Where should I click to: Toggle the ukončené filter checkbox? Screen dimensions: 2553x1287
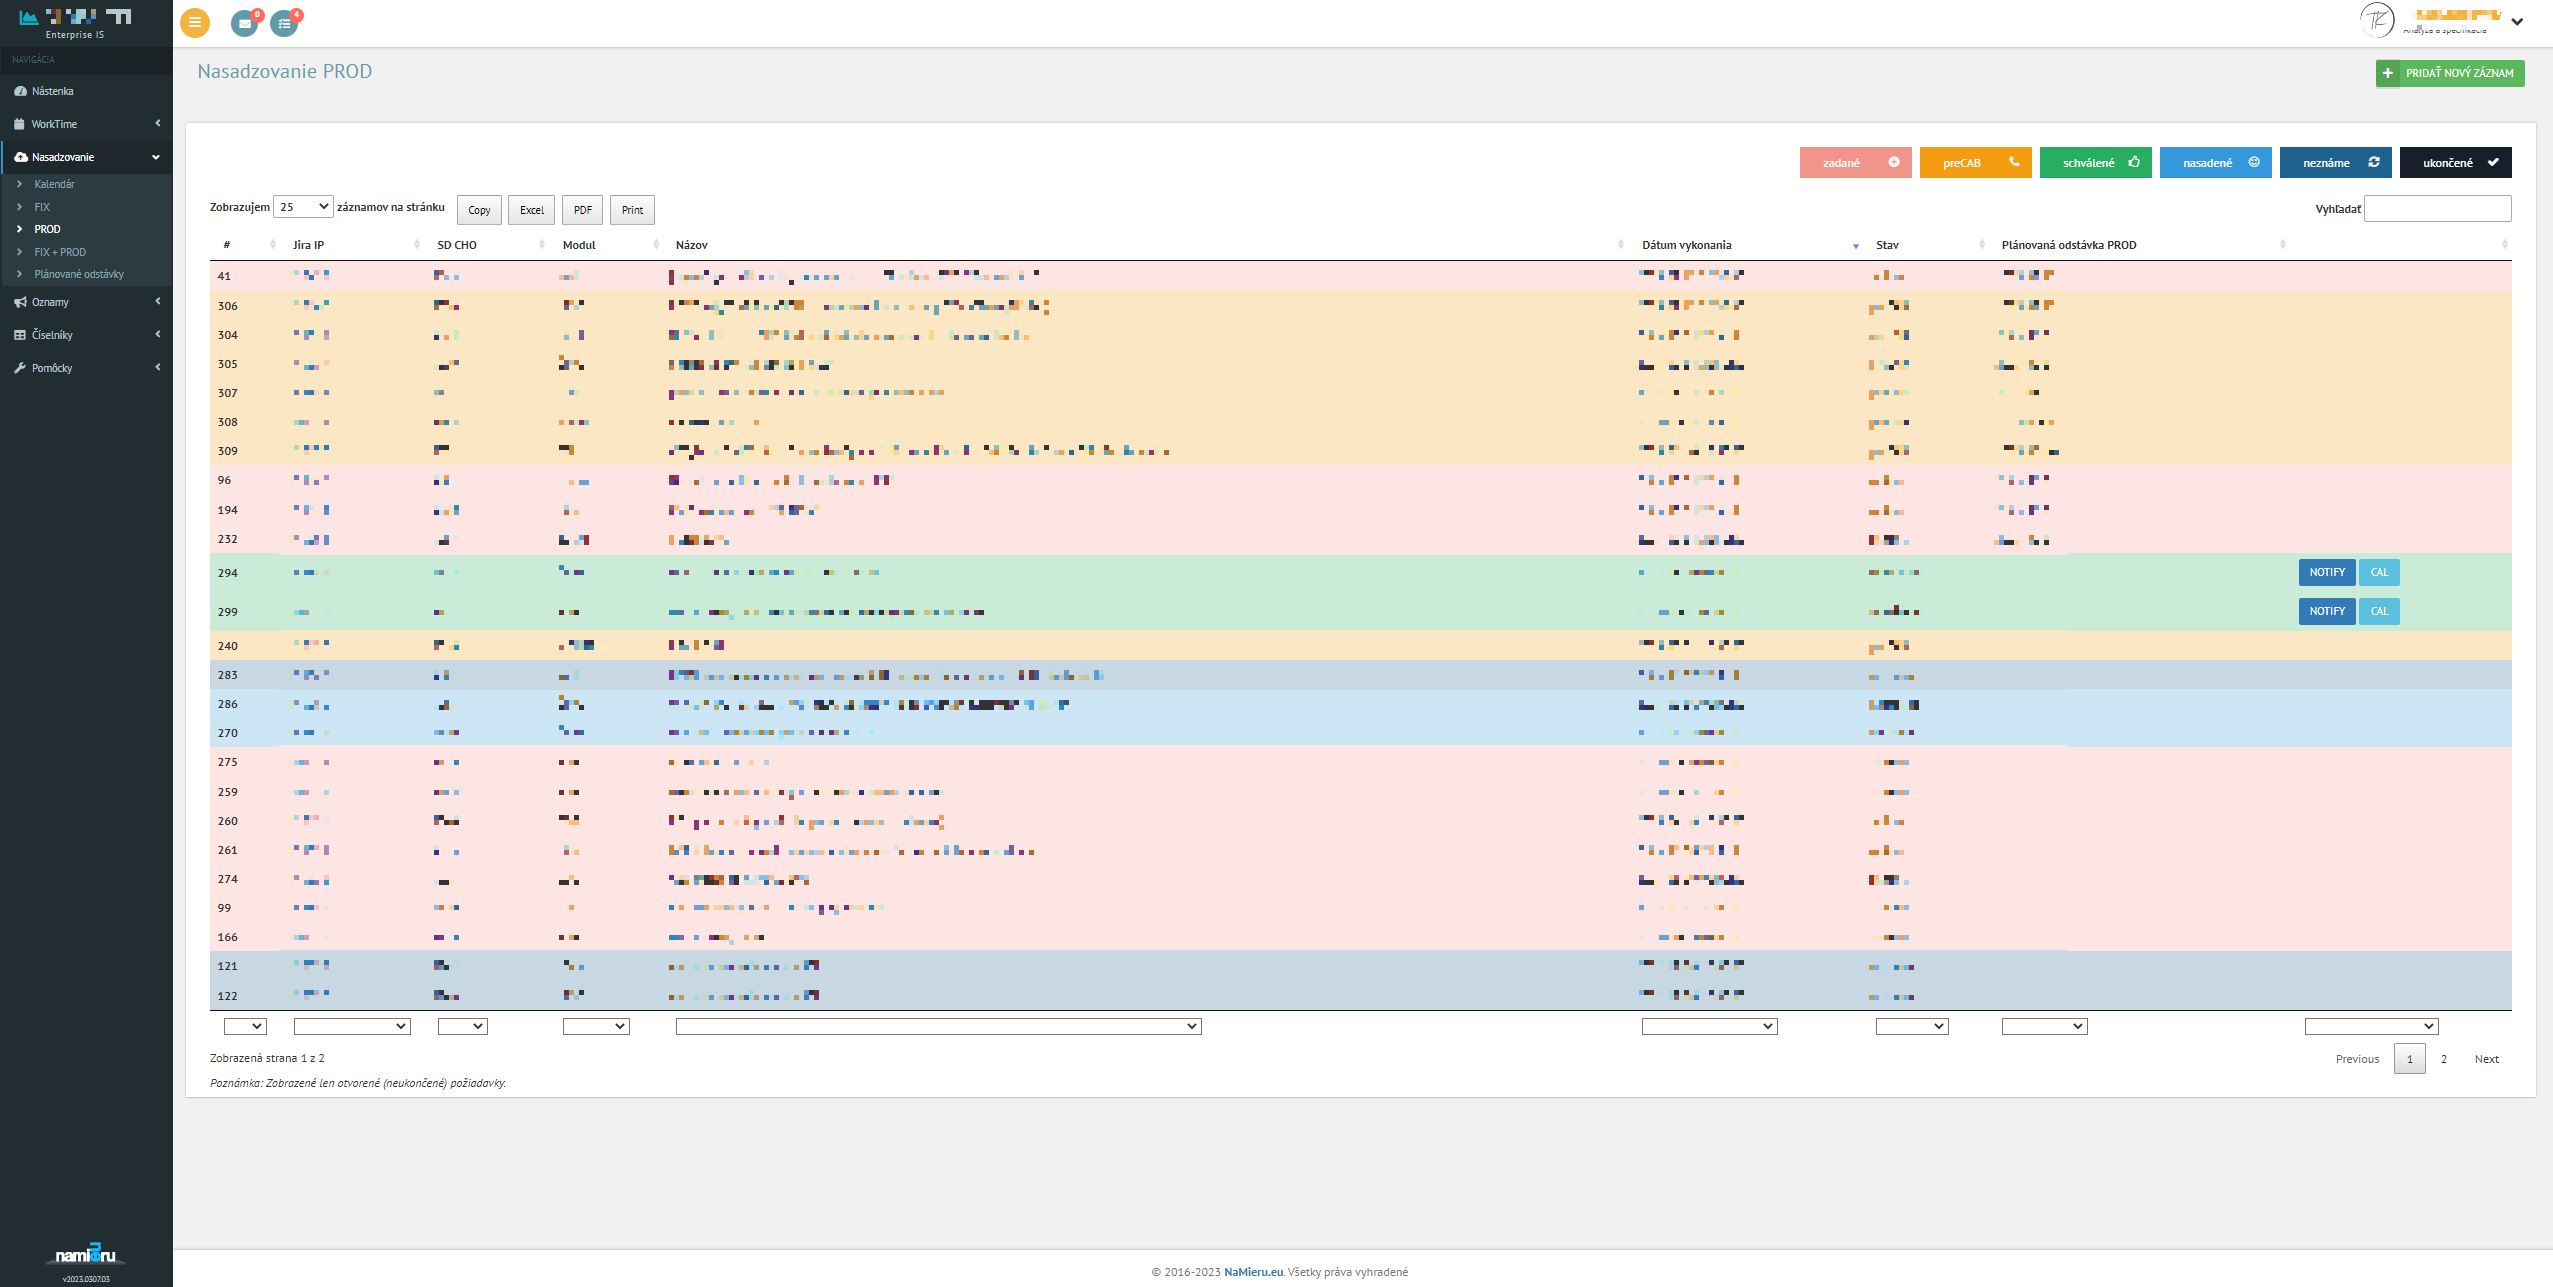pyautogui.click(x=2459, y=161)
